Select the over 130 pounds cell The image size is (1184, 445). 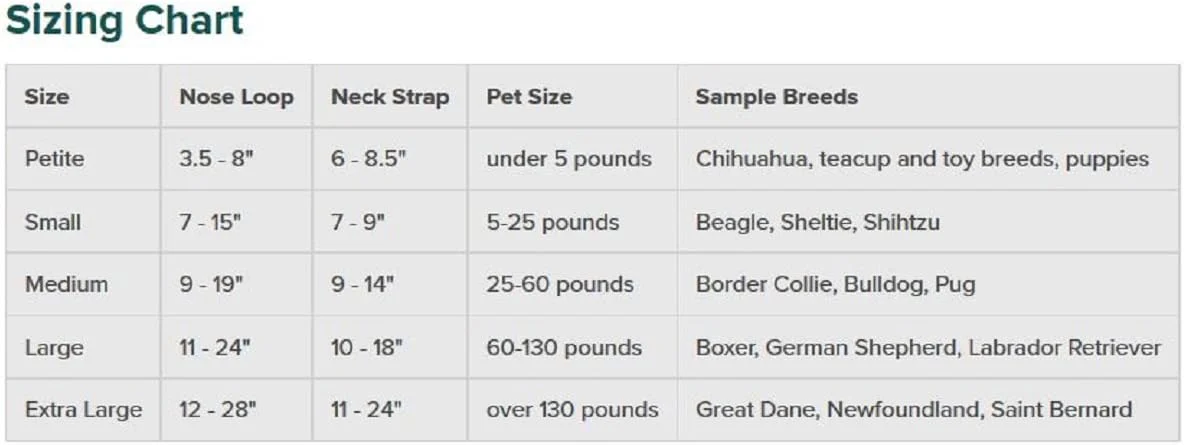pyautogui.click(x=572, y=410)
